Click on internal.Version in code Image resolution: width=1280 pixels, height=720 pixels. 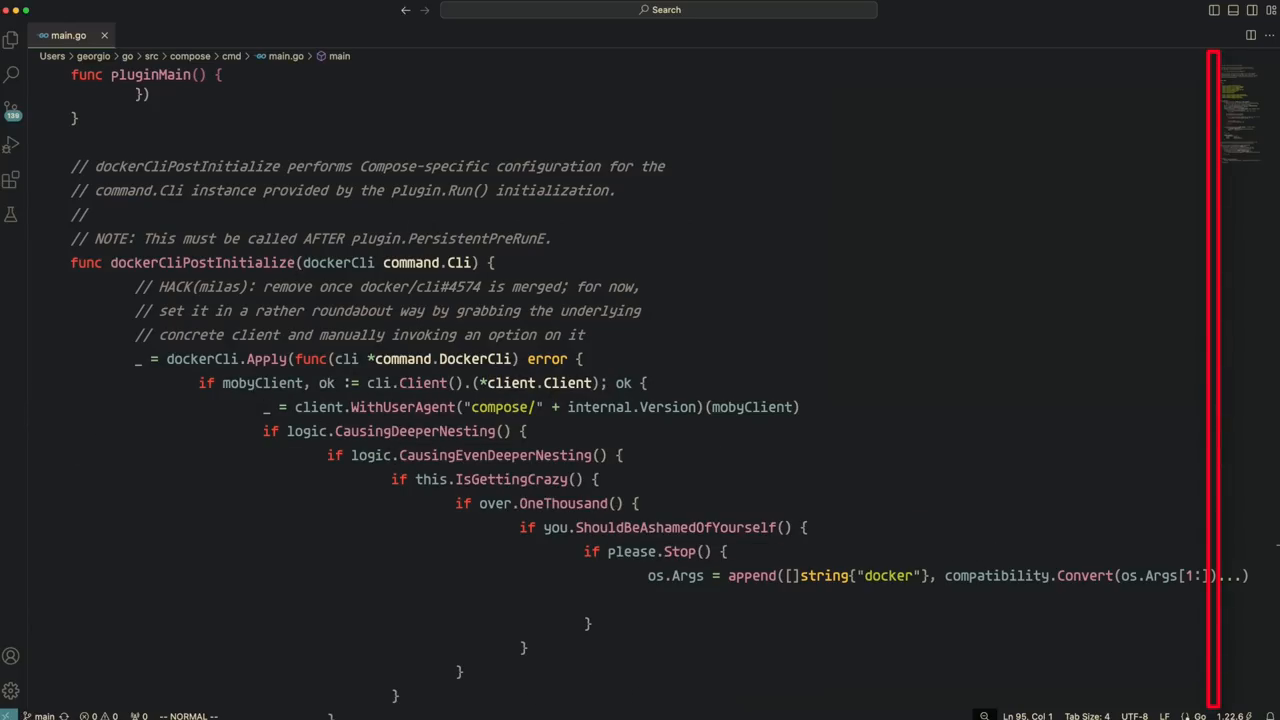pyautogui.click(x=631, y=407)
